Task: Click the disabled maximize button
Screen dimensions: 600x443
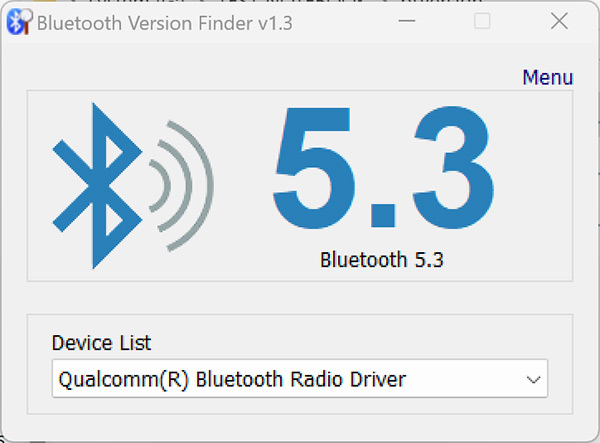Action: [x=482, y=21]
